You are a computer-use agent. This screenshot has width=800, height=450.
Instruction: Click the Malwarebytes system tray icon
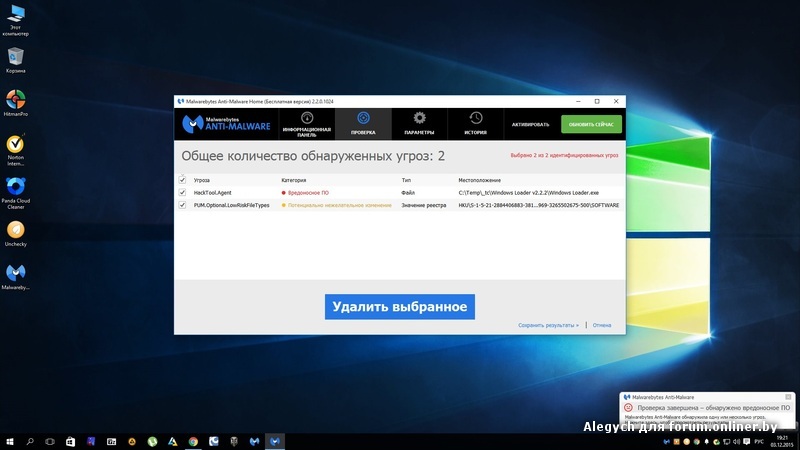coord(666,442)
